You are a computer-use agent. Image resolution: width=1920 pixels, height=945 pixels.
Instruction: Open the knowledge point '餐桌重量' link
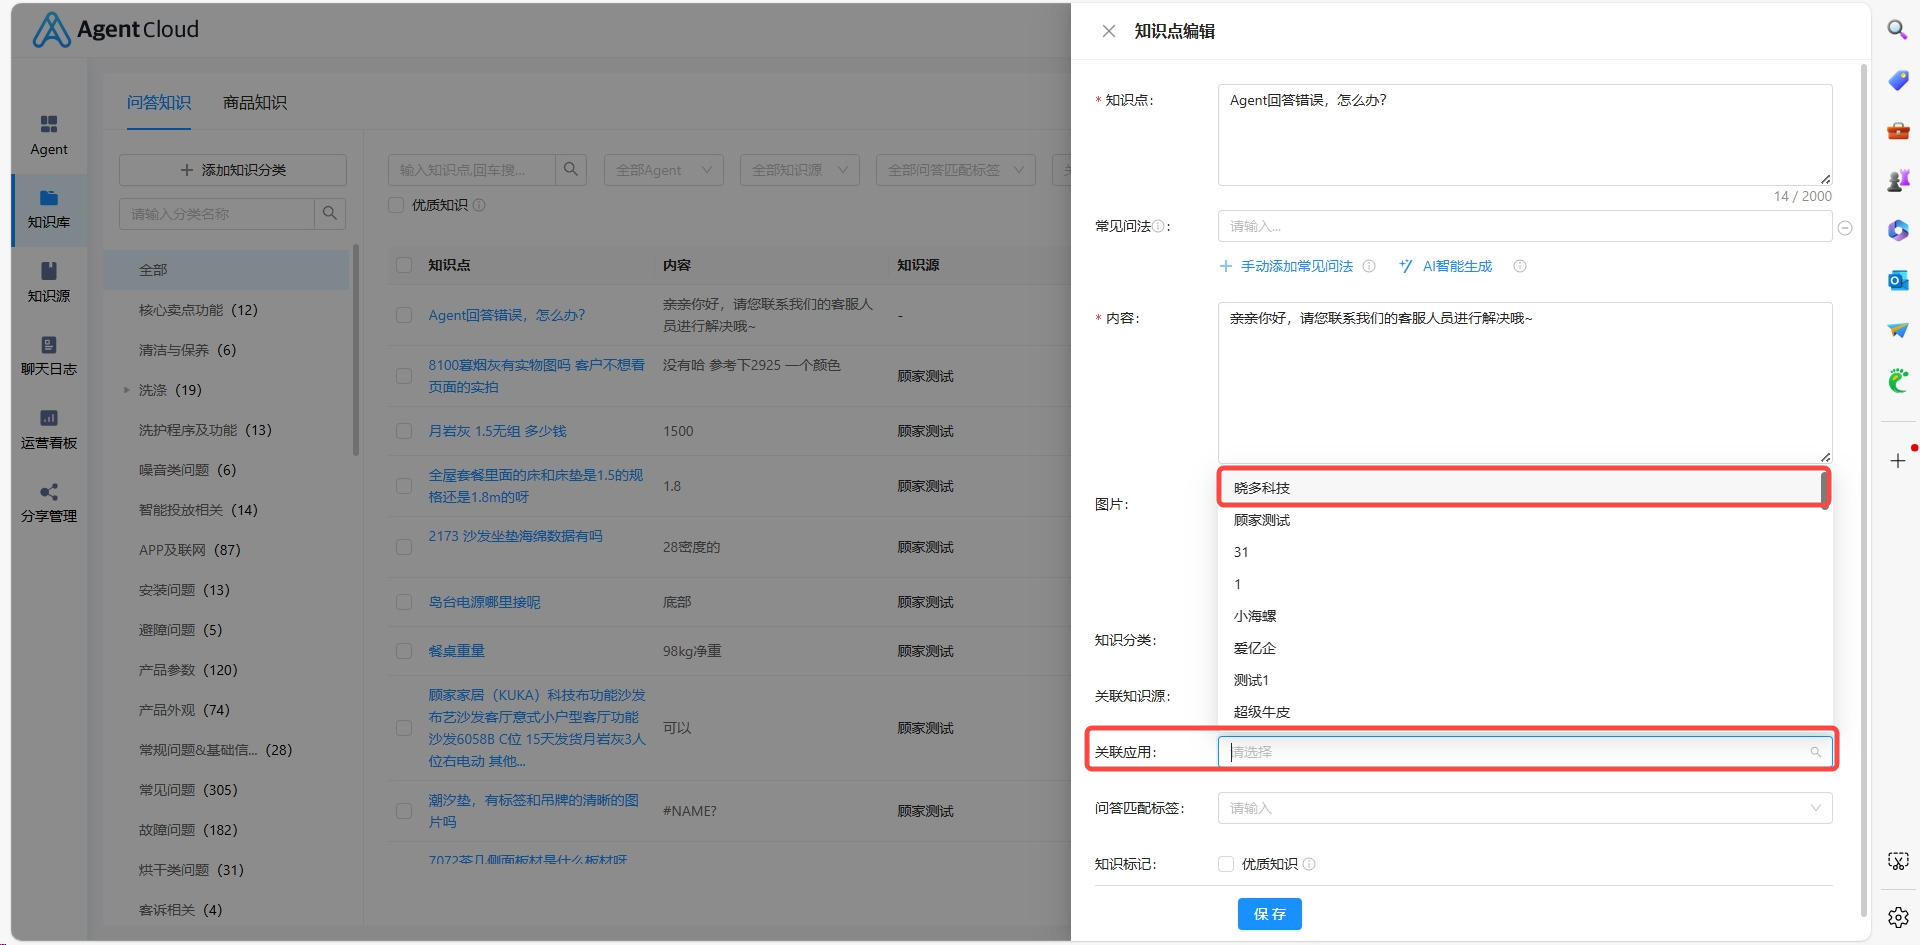457,651
